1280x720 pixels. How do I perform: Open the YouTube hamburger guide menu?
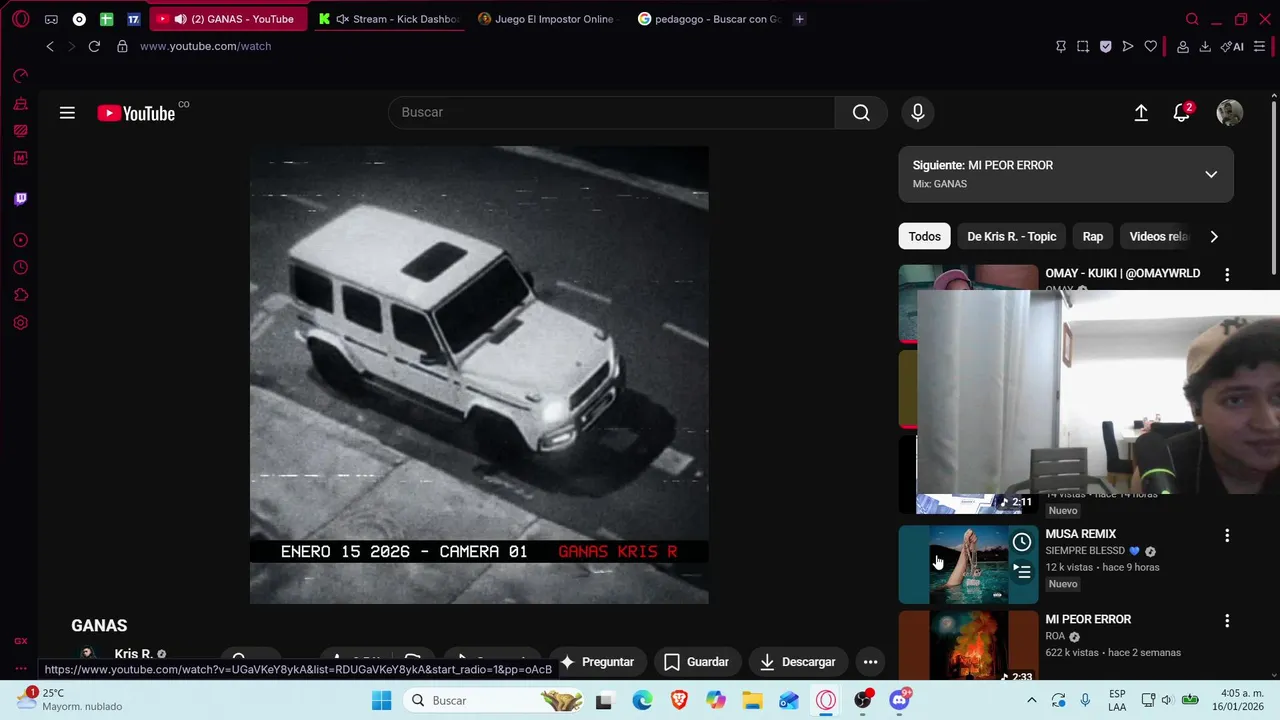(67, 113)
